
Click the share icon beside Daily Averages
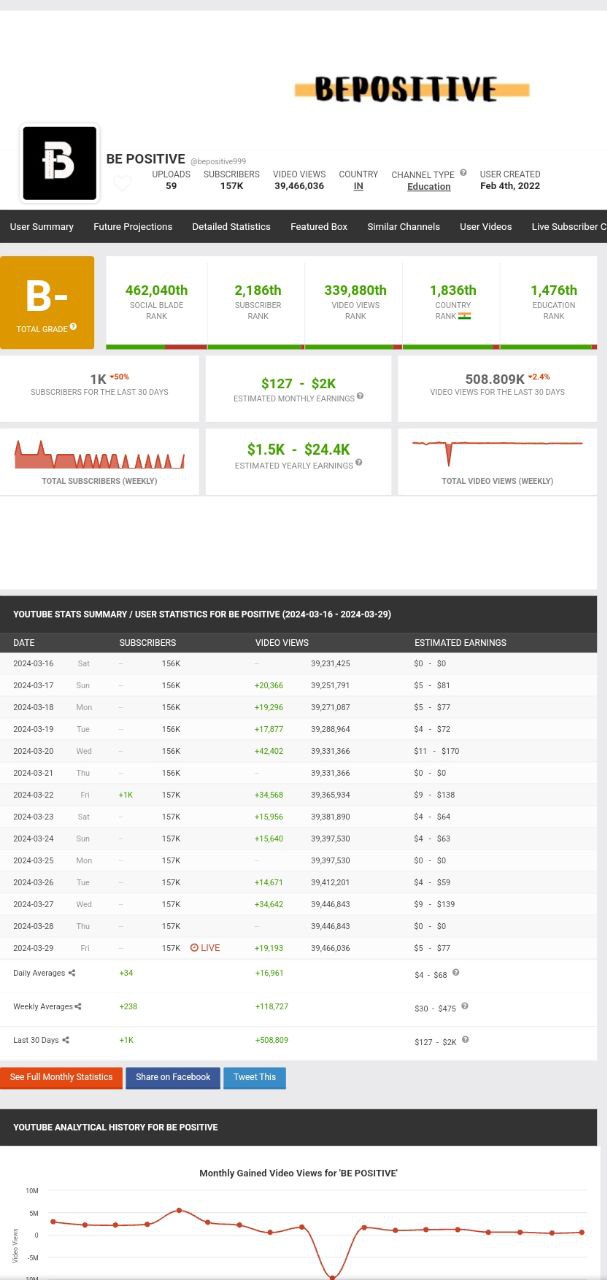click(72, 973)
